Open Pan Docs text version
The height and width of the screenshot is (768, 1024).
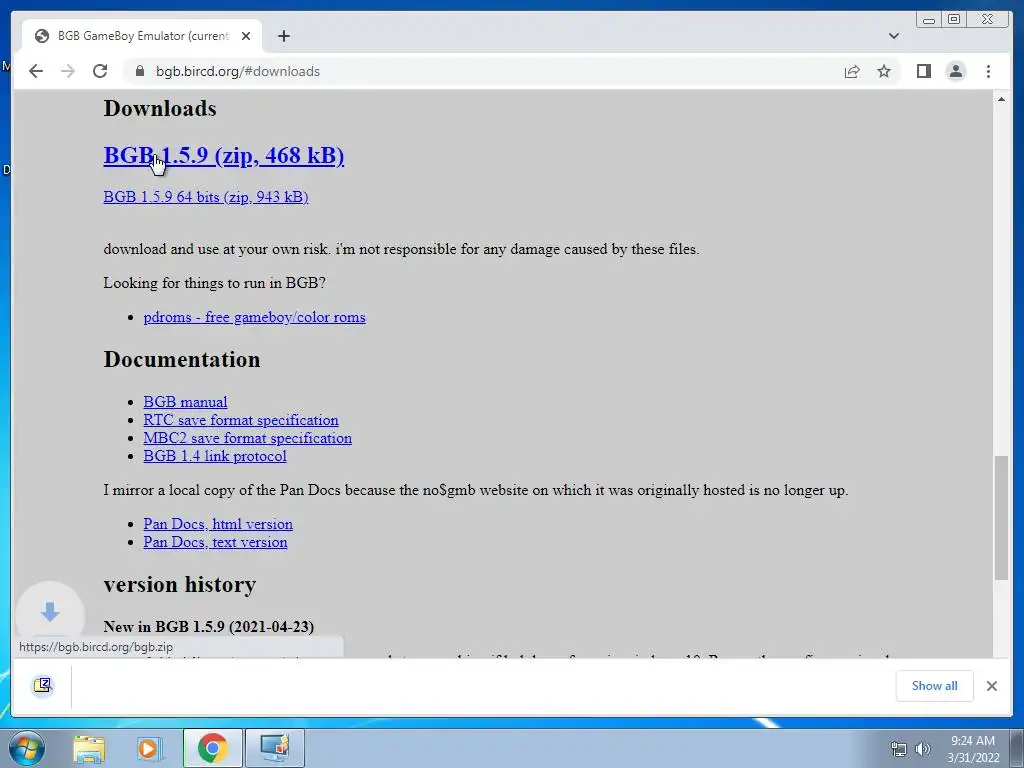(216, 542)
